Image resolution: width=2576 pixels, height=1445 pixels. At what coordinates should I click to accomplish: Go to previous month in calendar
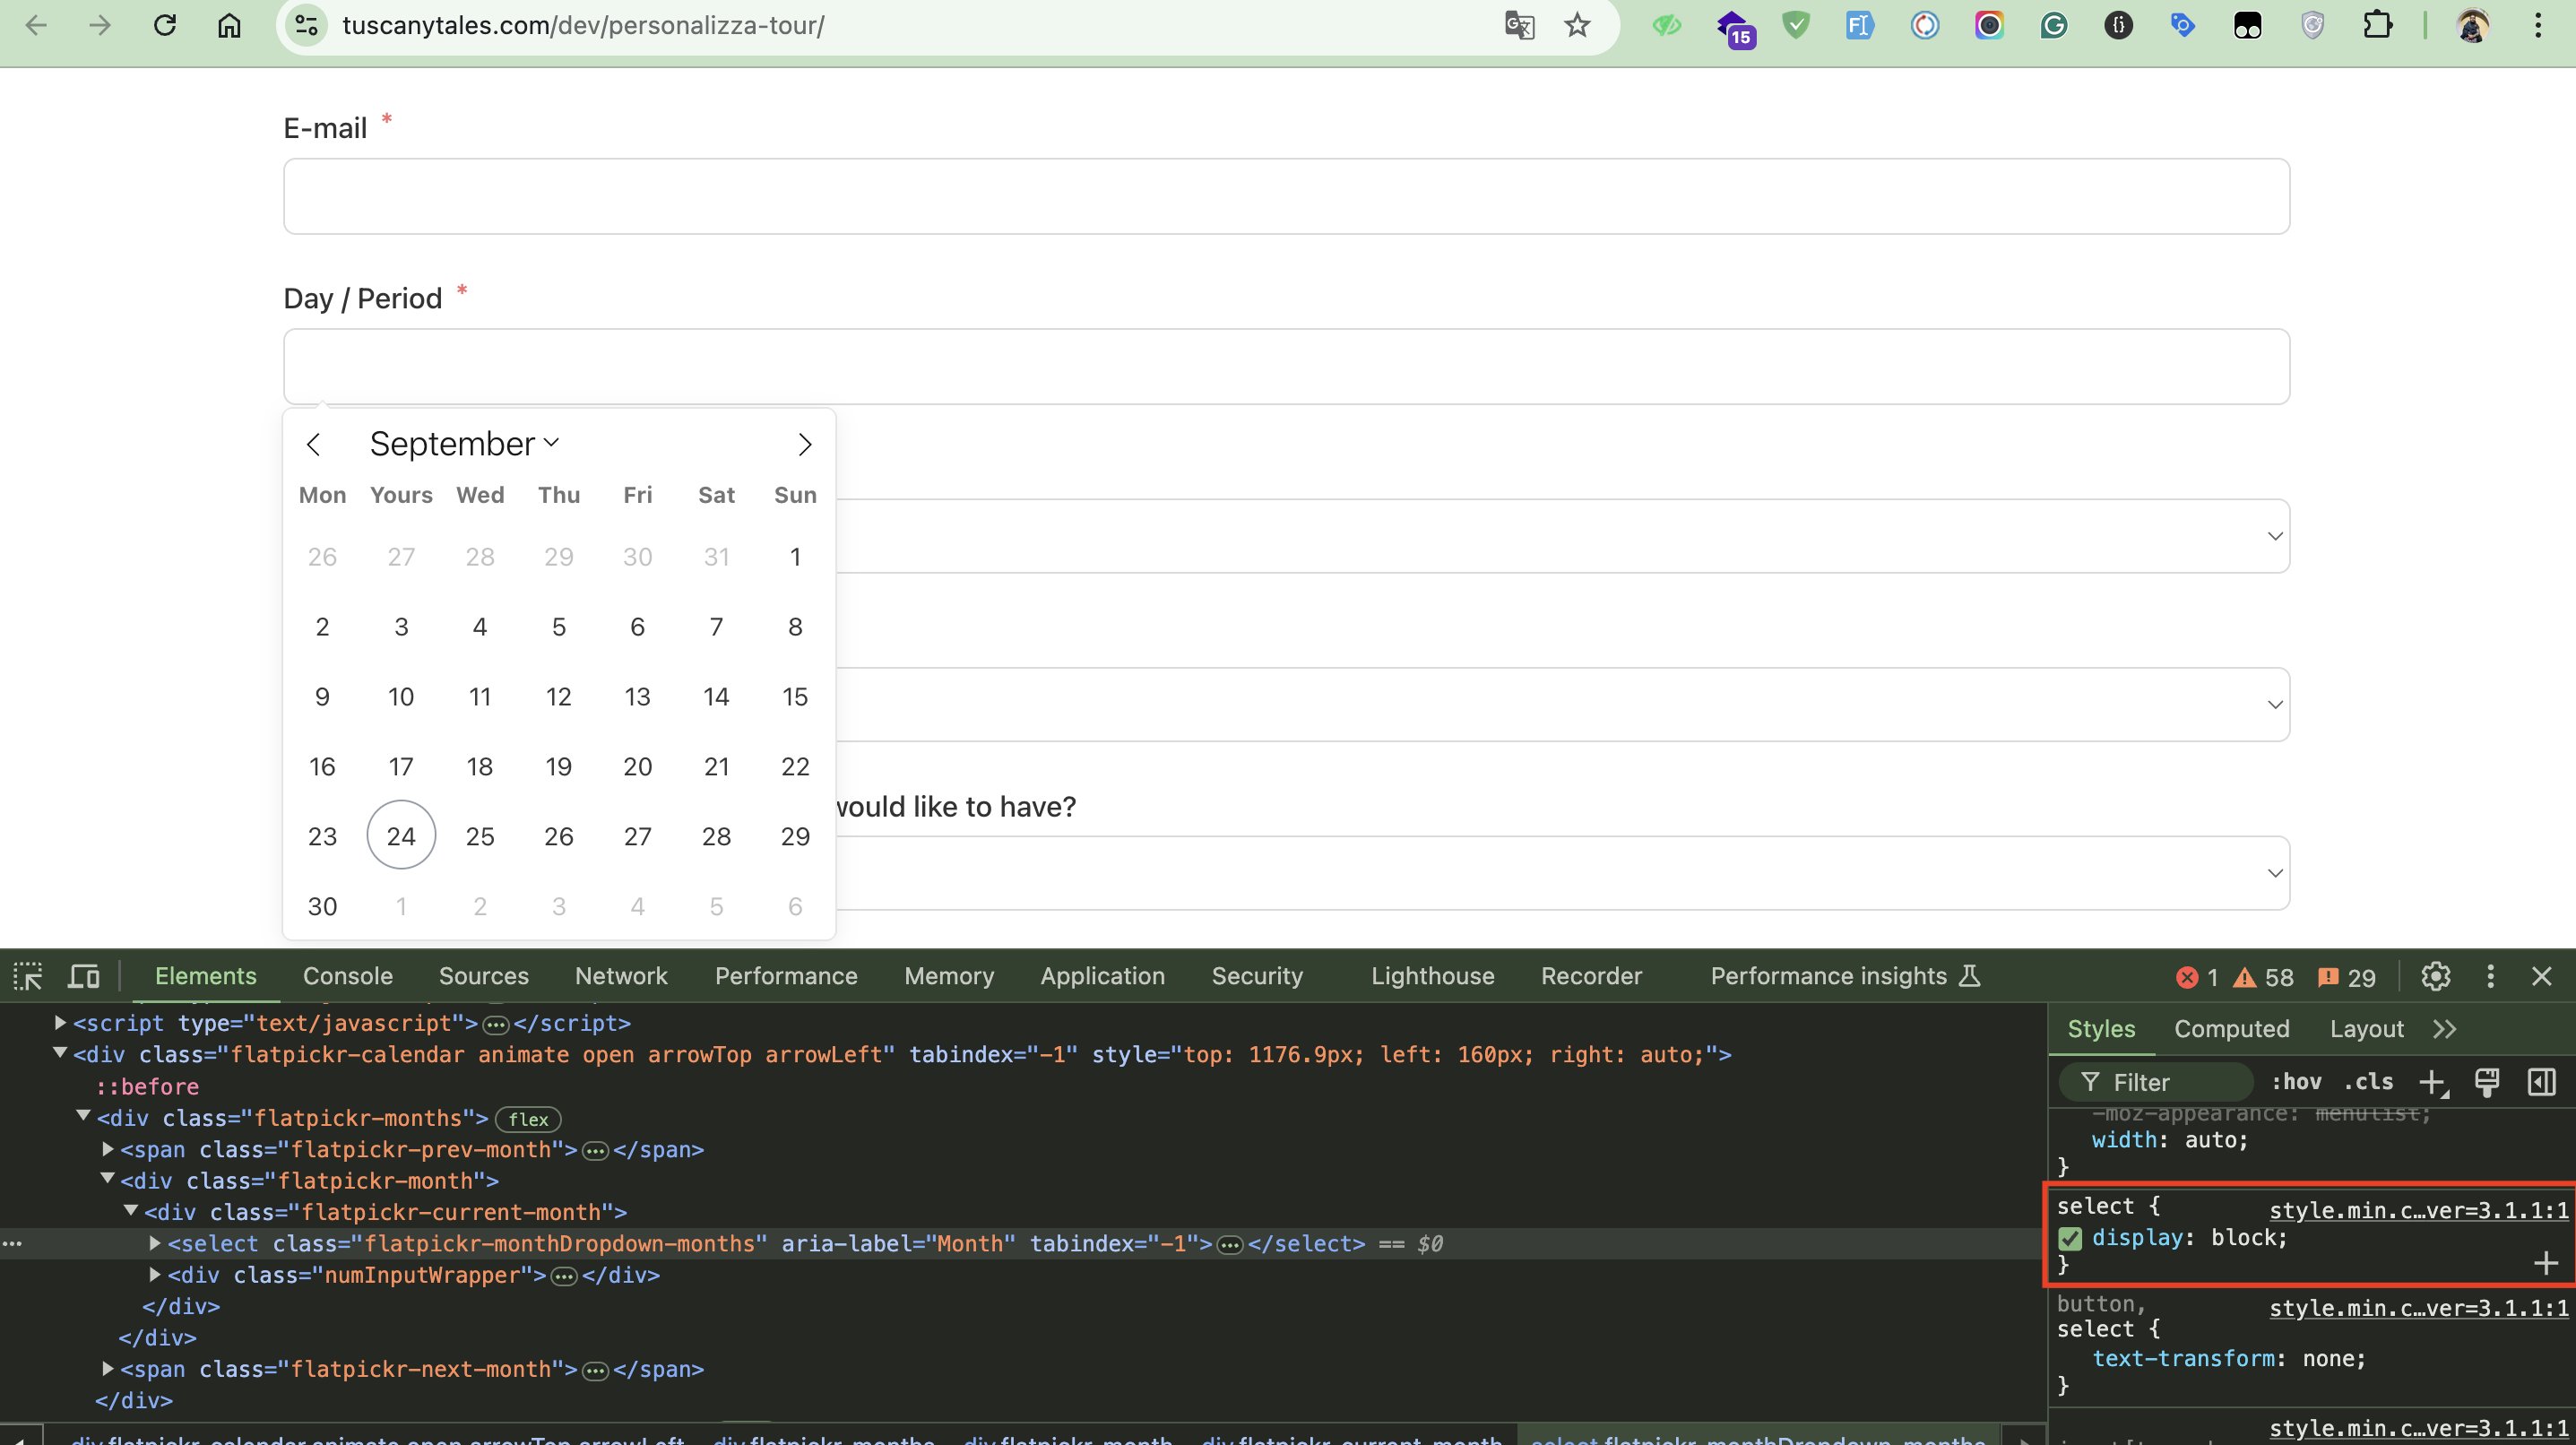coord(313,444)
